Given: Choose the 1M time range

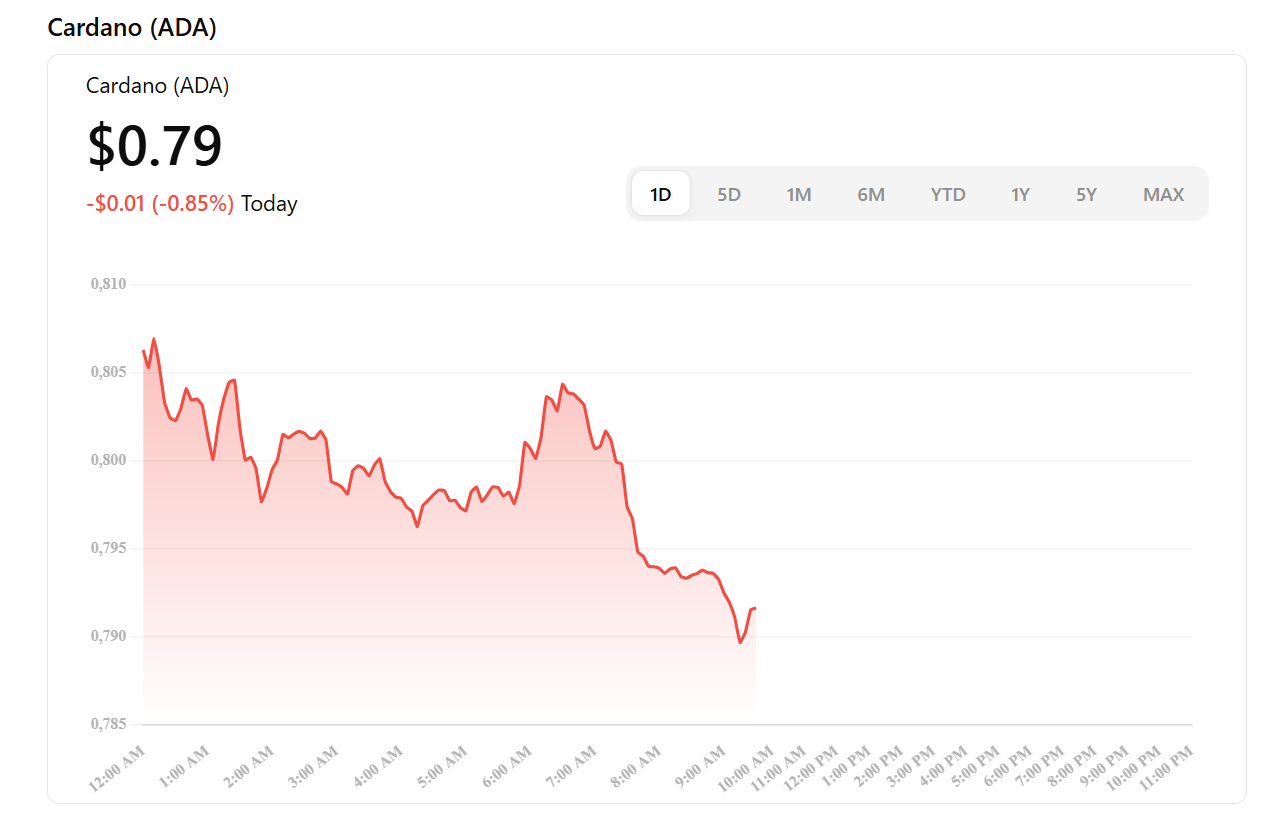Looking at the screenshot, I should 798,194.
